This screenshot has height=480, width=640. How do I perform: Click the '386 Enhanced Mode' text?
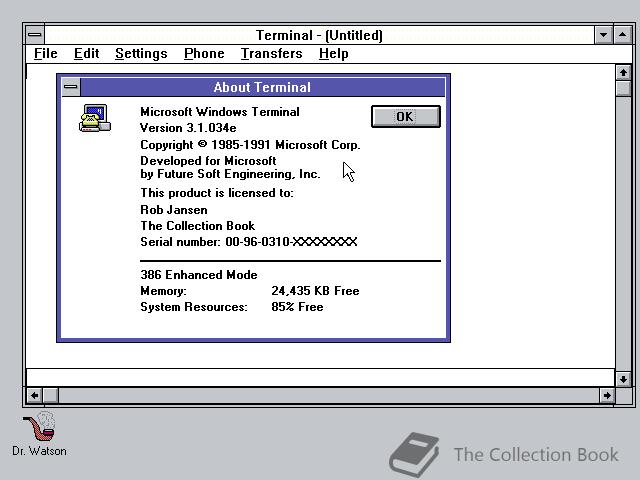(199, 275)
